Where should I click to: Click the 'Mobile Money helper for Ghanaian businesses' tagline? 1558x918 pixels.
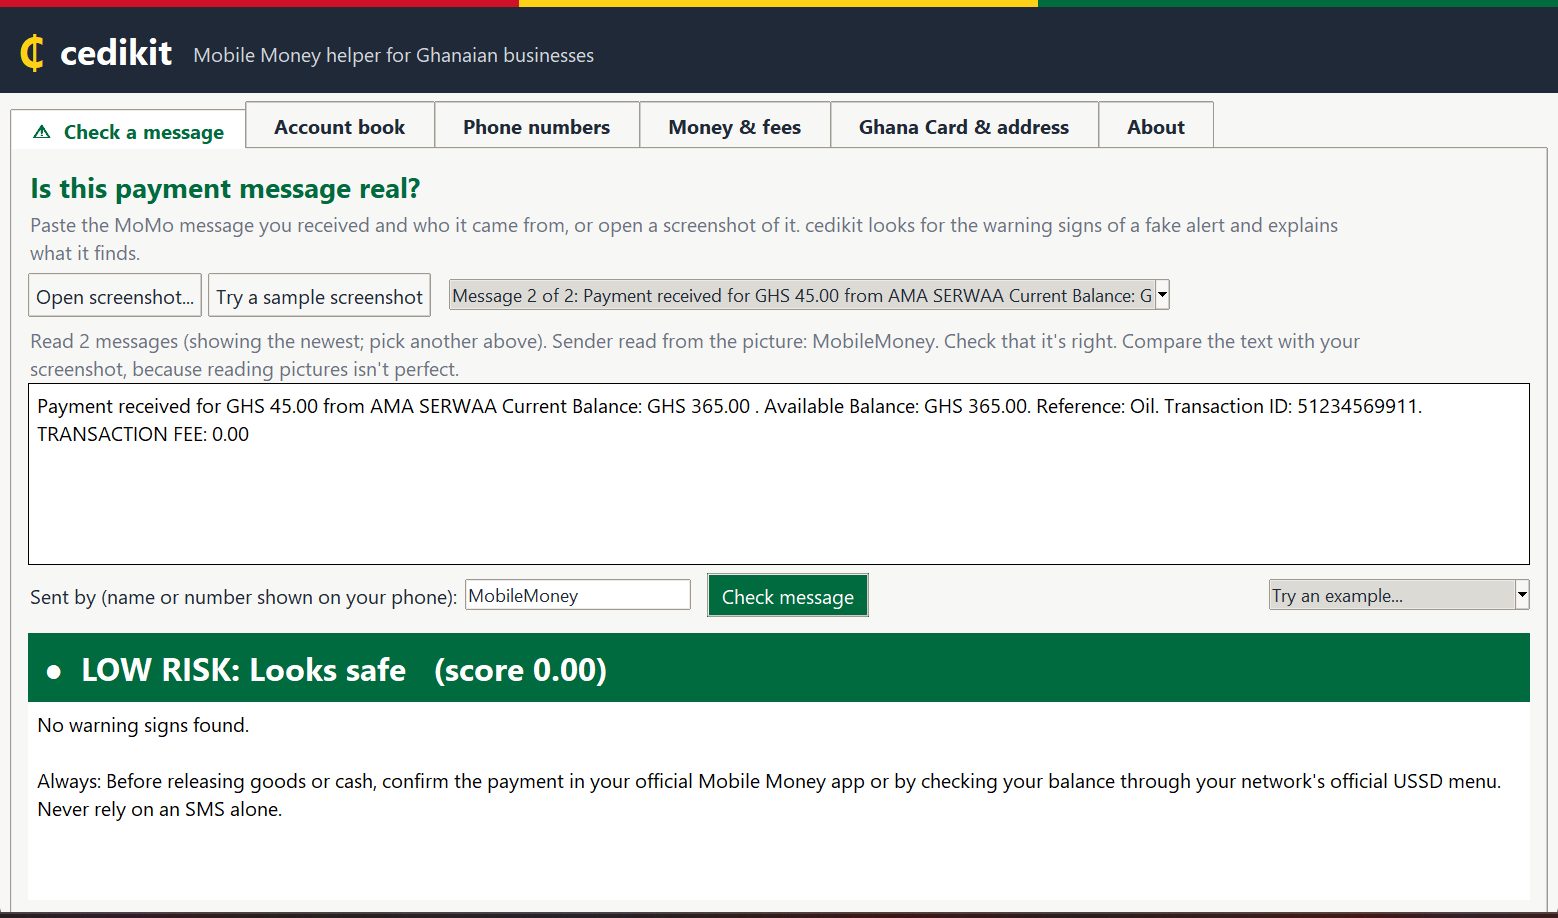[394, 55]
